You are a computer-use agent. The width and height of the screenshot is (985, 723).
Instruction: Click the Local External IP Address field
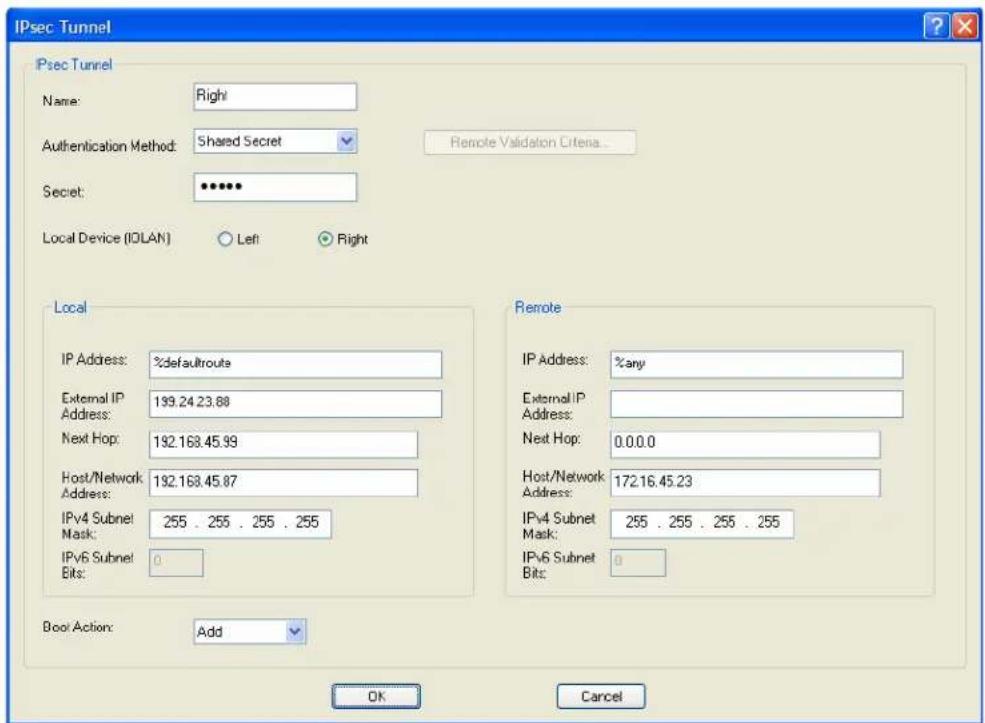(295, 404)
